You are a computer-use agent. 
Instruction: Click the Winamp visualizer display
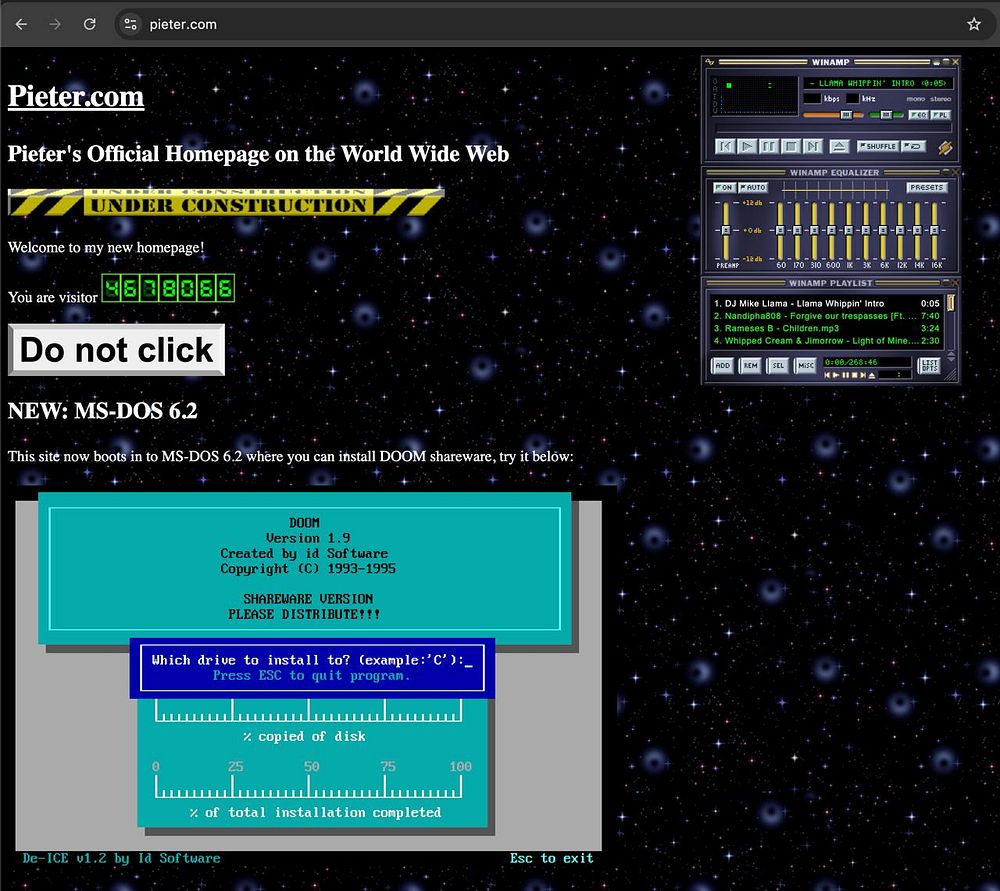(x=755, y=96)
